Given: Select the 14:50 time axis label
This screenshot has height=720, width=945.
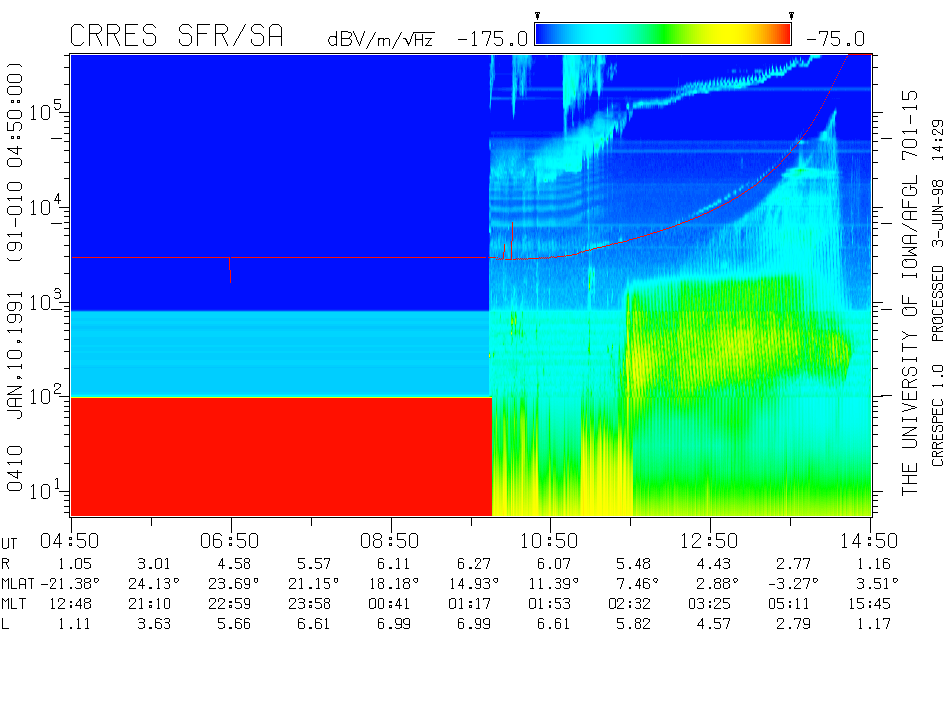Looking at the screenshot, I should tap(870, 541).
